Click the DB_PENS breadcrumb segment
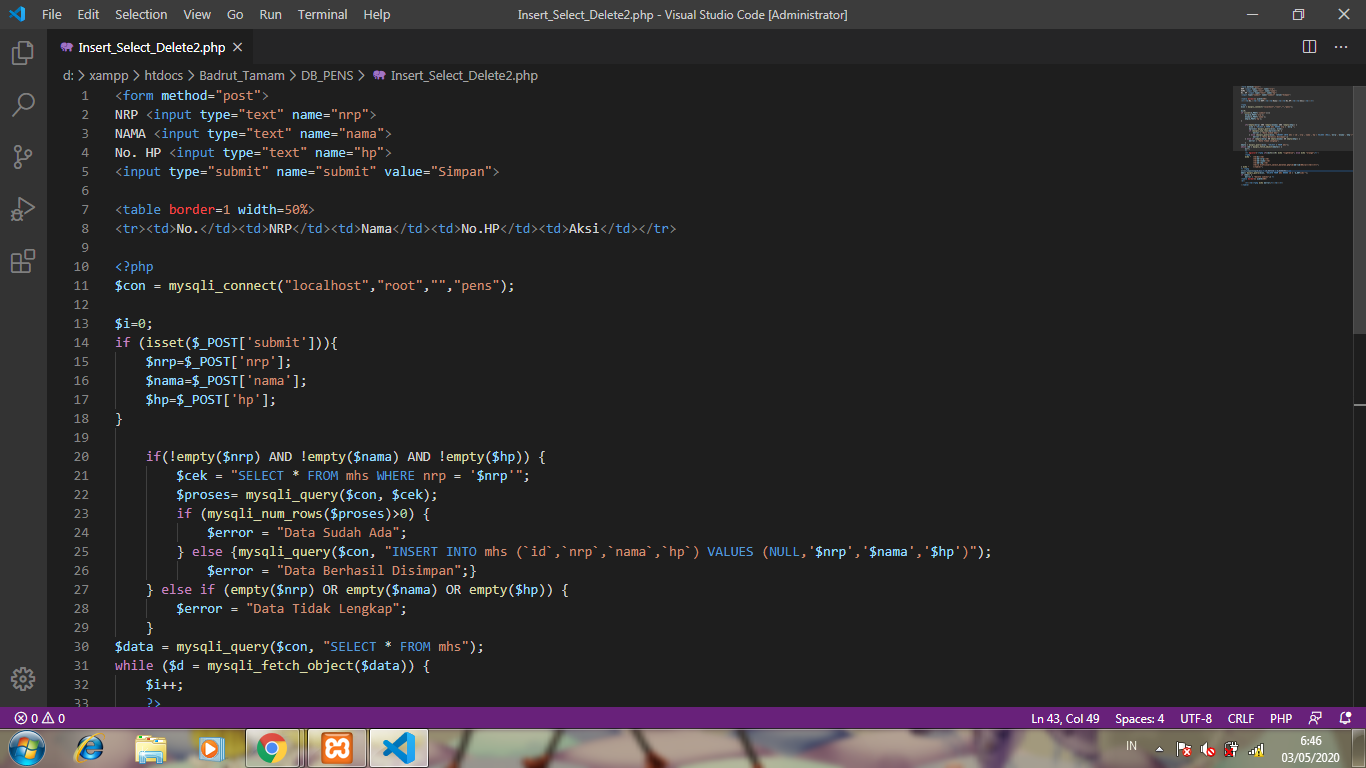Screen dimensions: 1366x768 [327, 75]
